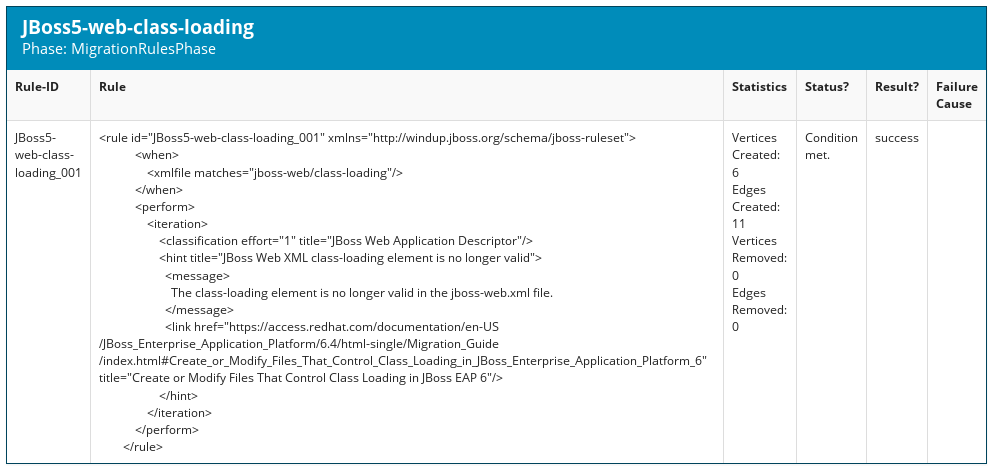994x470 pixels.
Task: Click the Create or Modify Files title attribute
Action: (x=300, y=378)
